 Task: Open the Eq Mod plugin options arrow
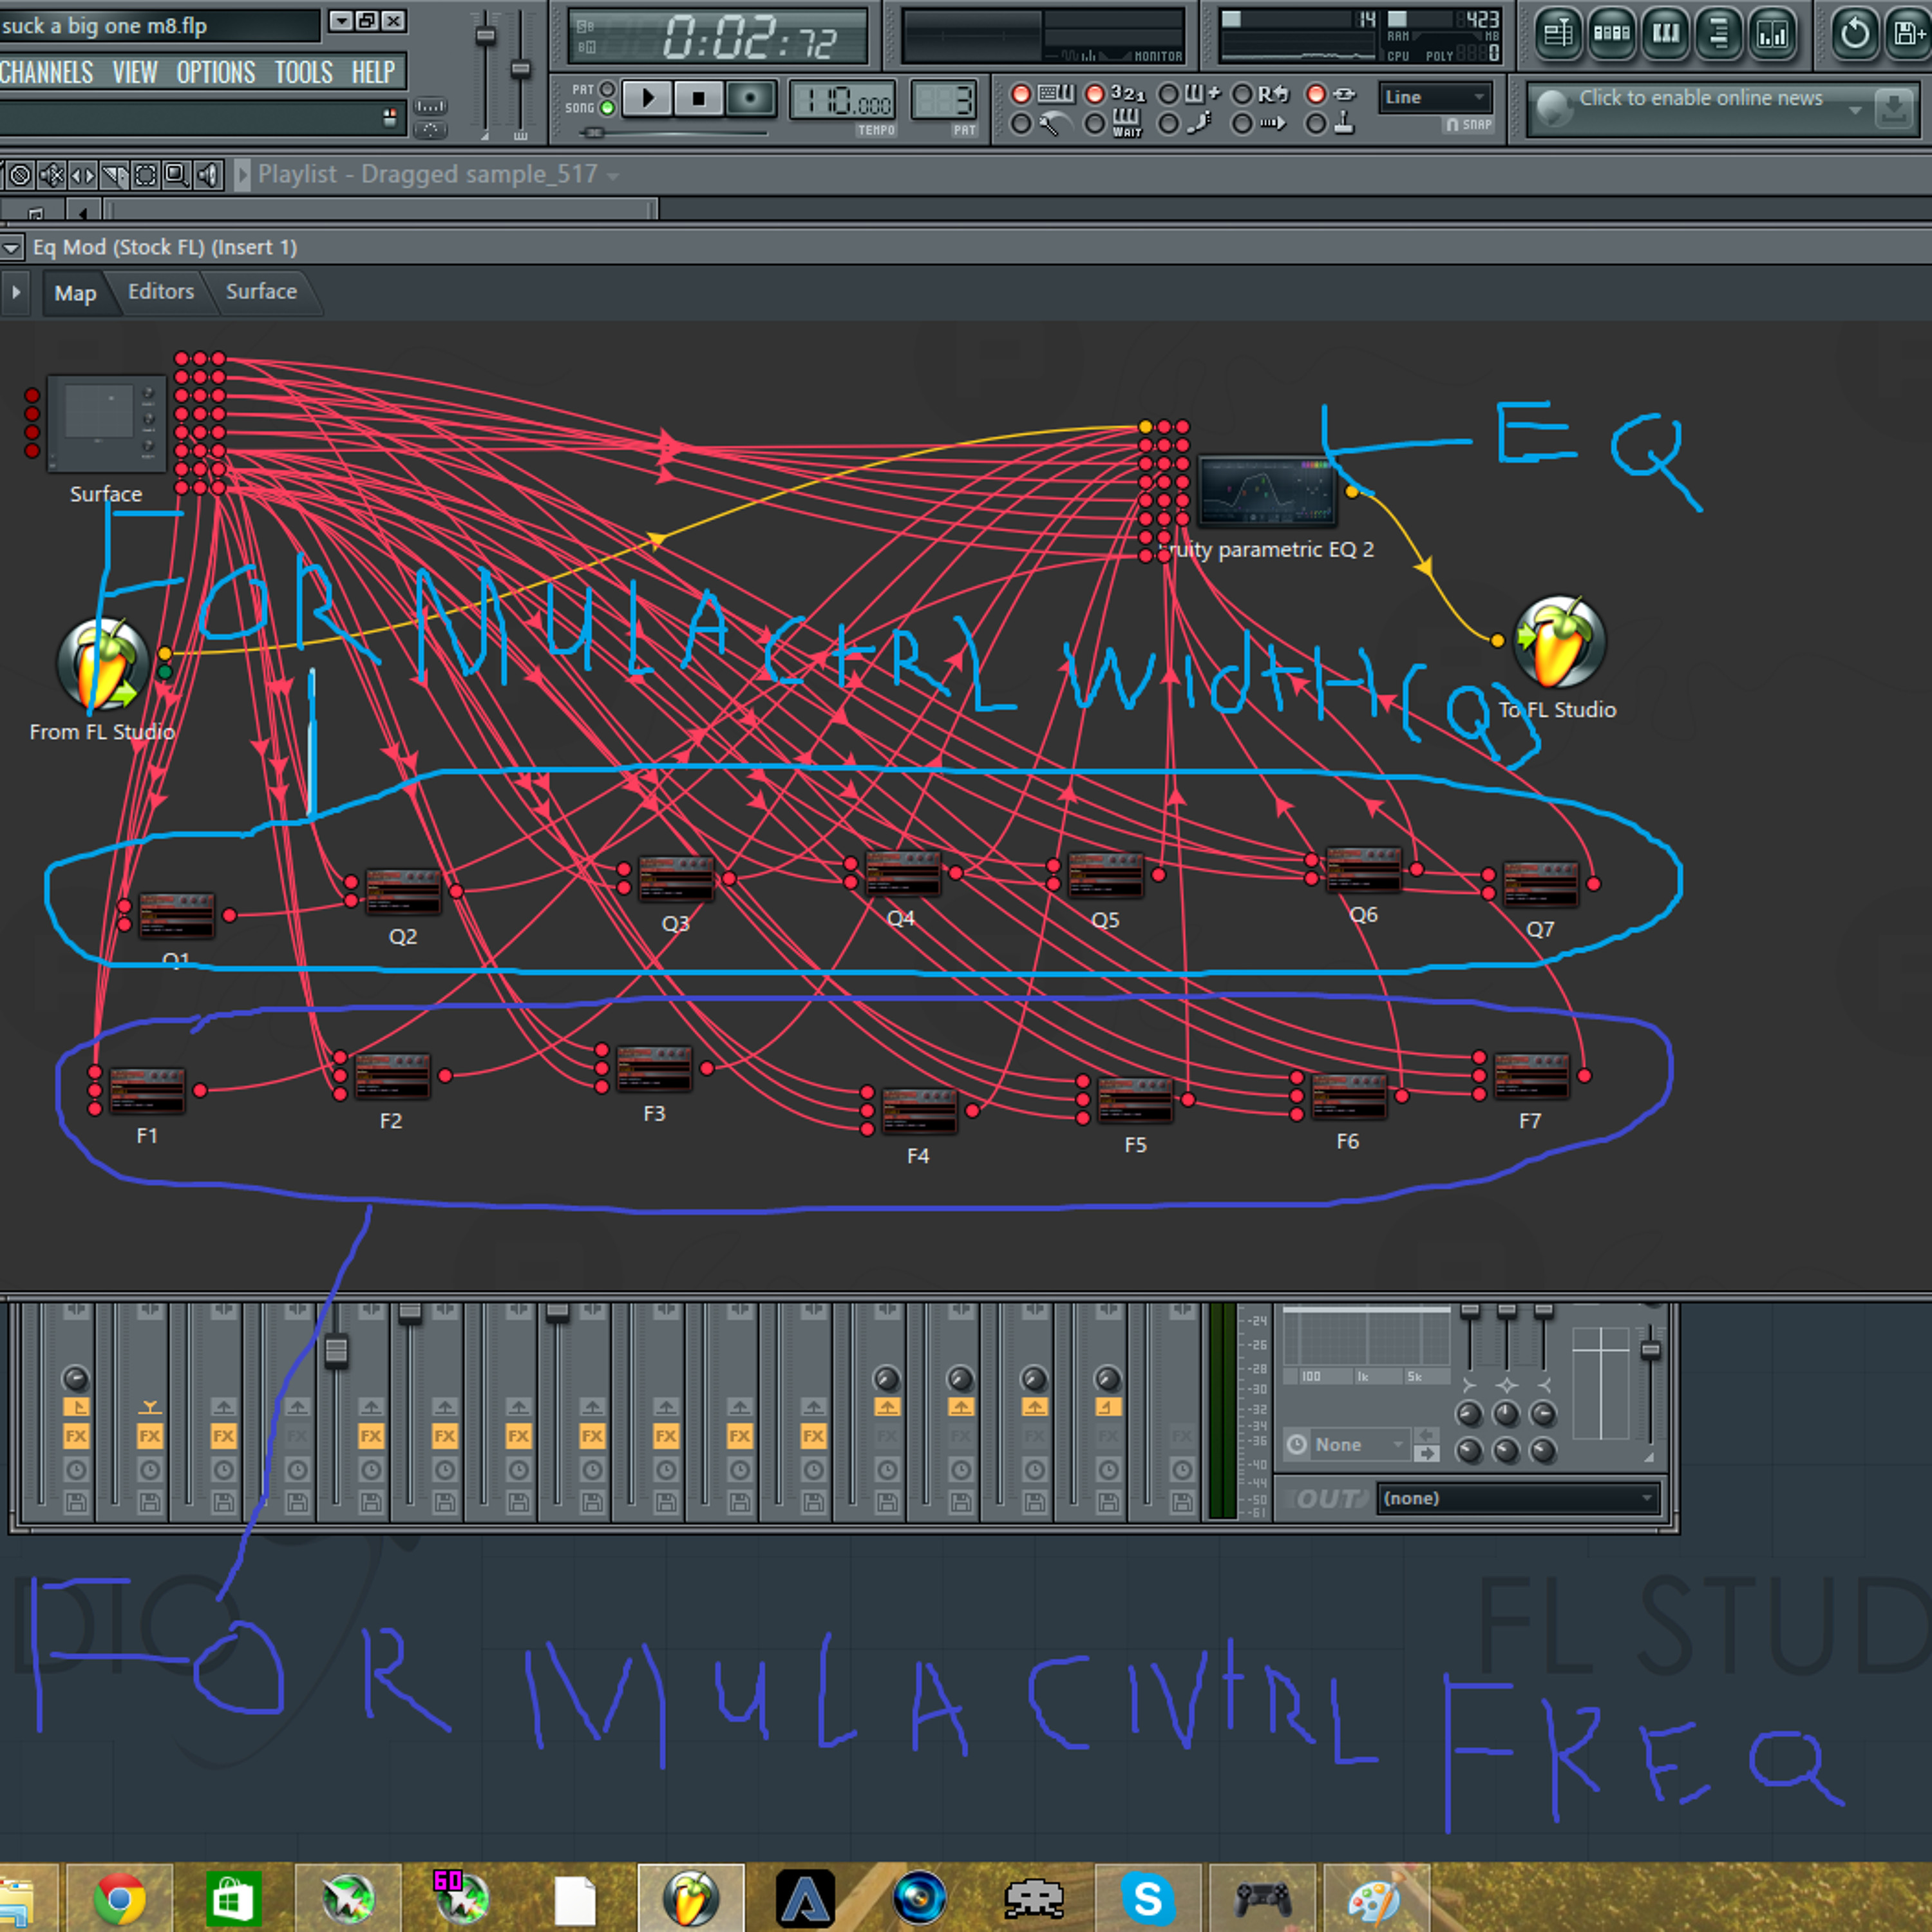[12, 247]
